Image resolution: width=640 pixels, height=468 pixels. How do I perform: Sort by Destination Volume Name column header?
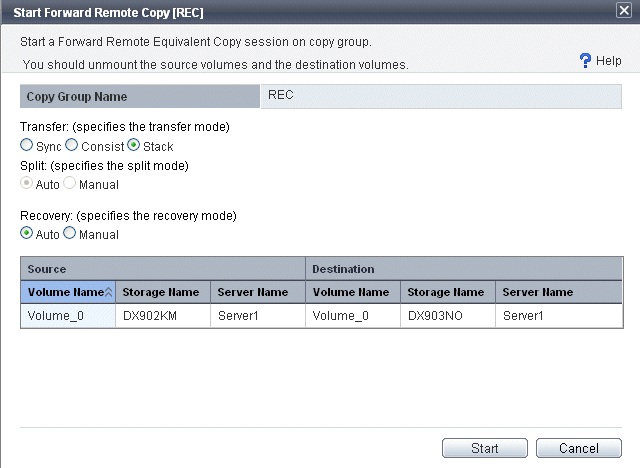pyautogui.click(x=353, y=292)
